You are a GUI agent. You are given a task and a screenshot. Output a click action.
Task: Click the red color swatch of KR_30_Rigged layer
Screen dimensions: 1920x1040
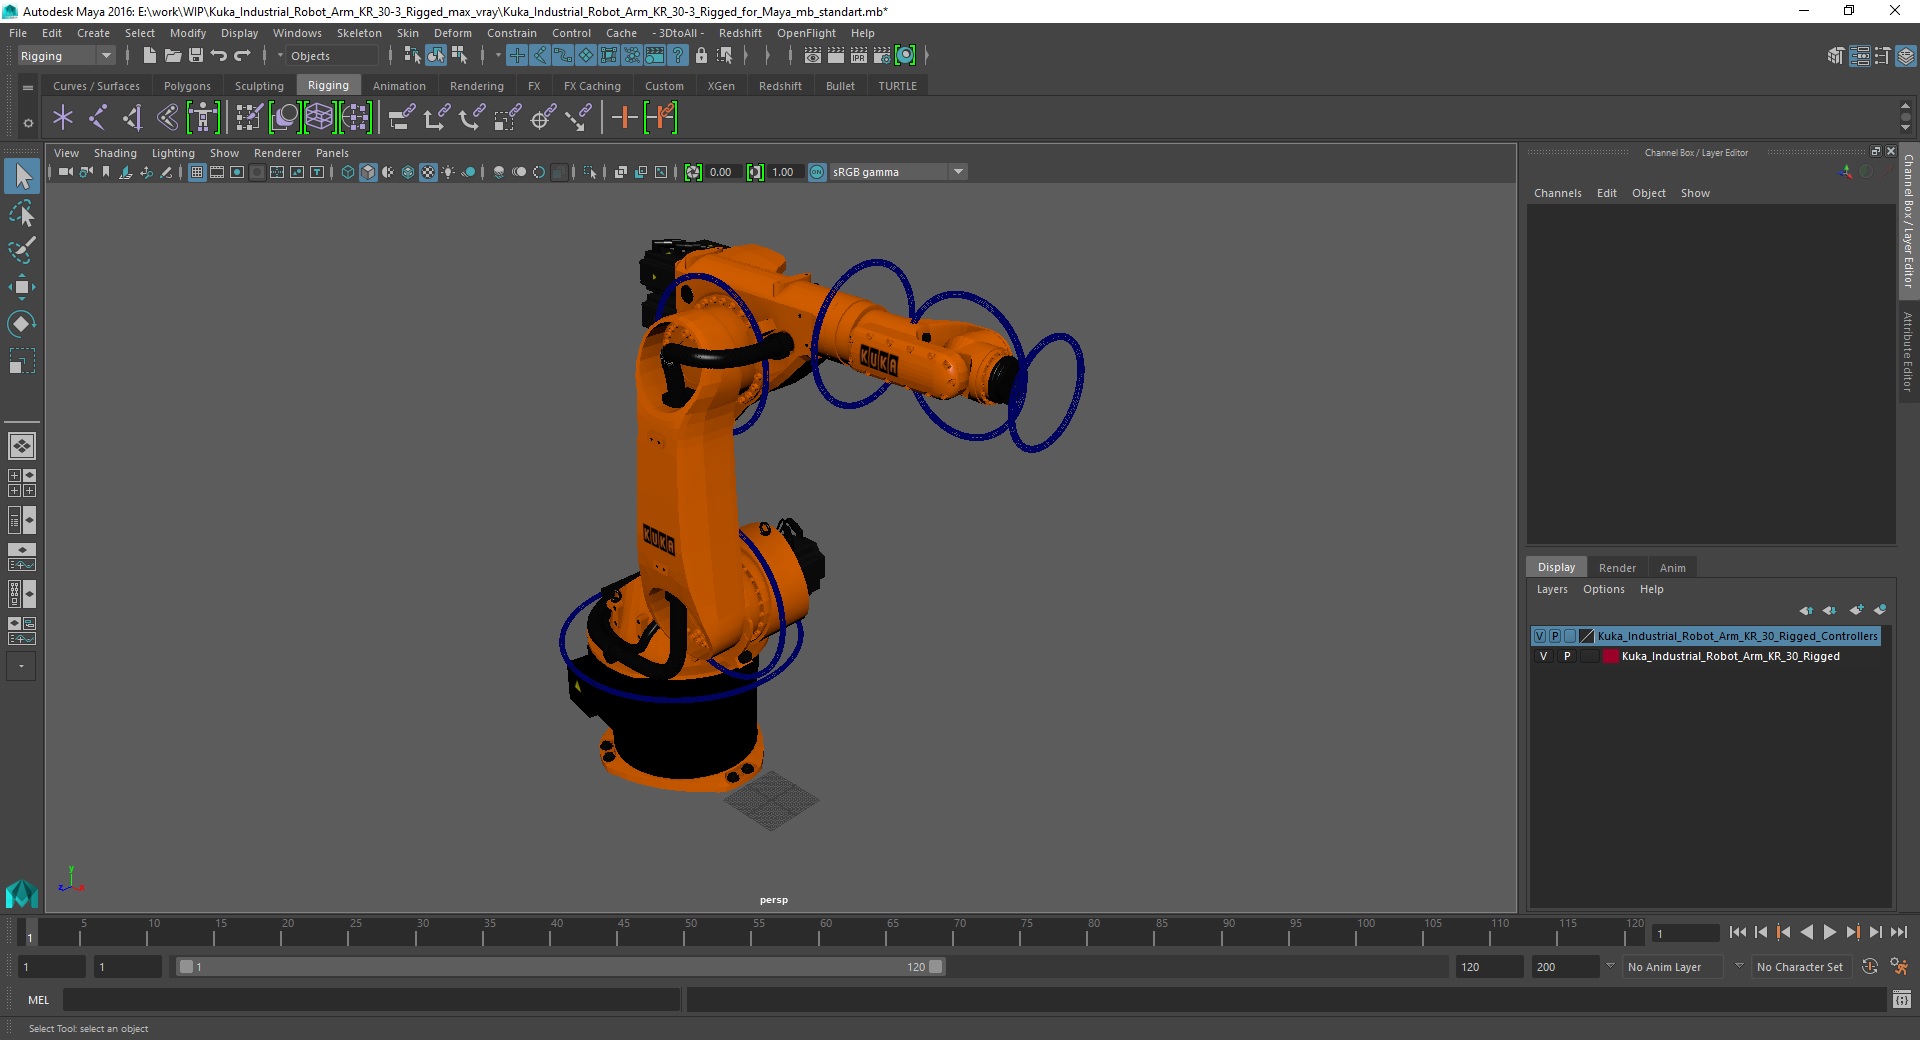click(x=1611, y=657)
